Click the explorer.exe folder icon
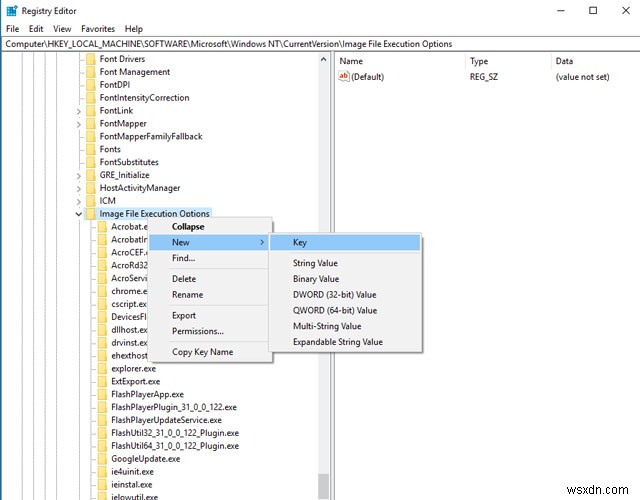This screenshot has height=500, width=640. click(102, 369)
